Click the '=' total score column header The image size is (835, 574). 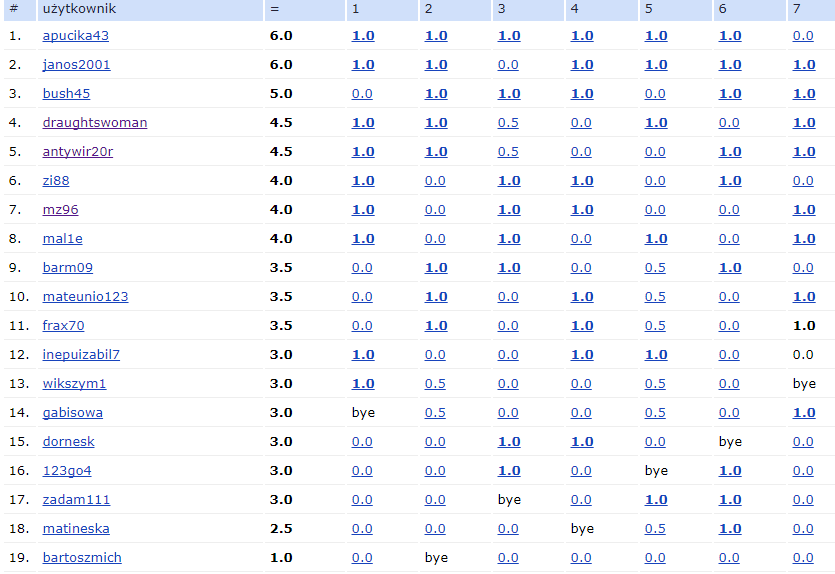tap(274, 9)
